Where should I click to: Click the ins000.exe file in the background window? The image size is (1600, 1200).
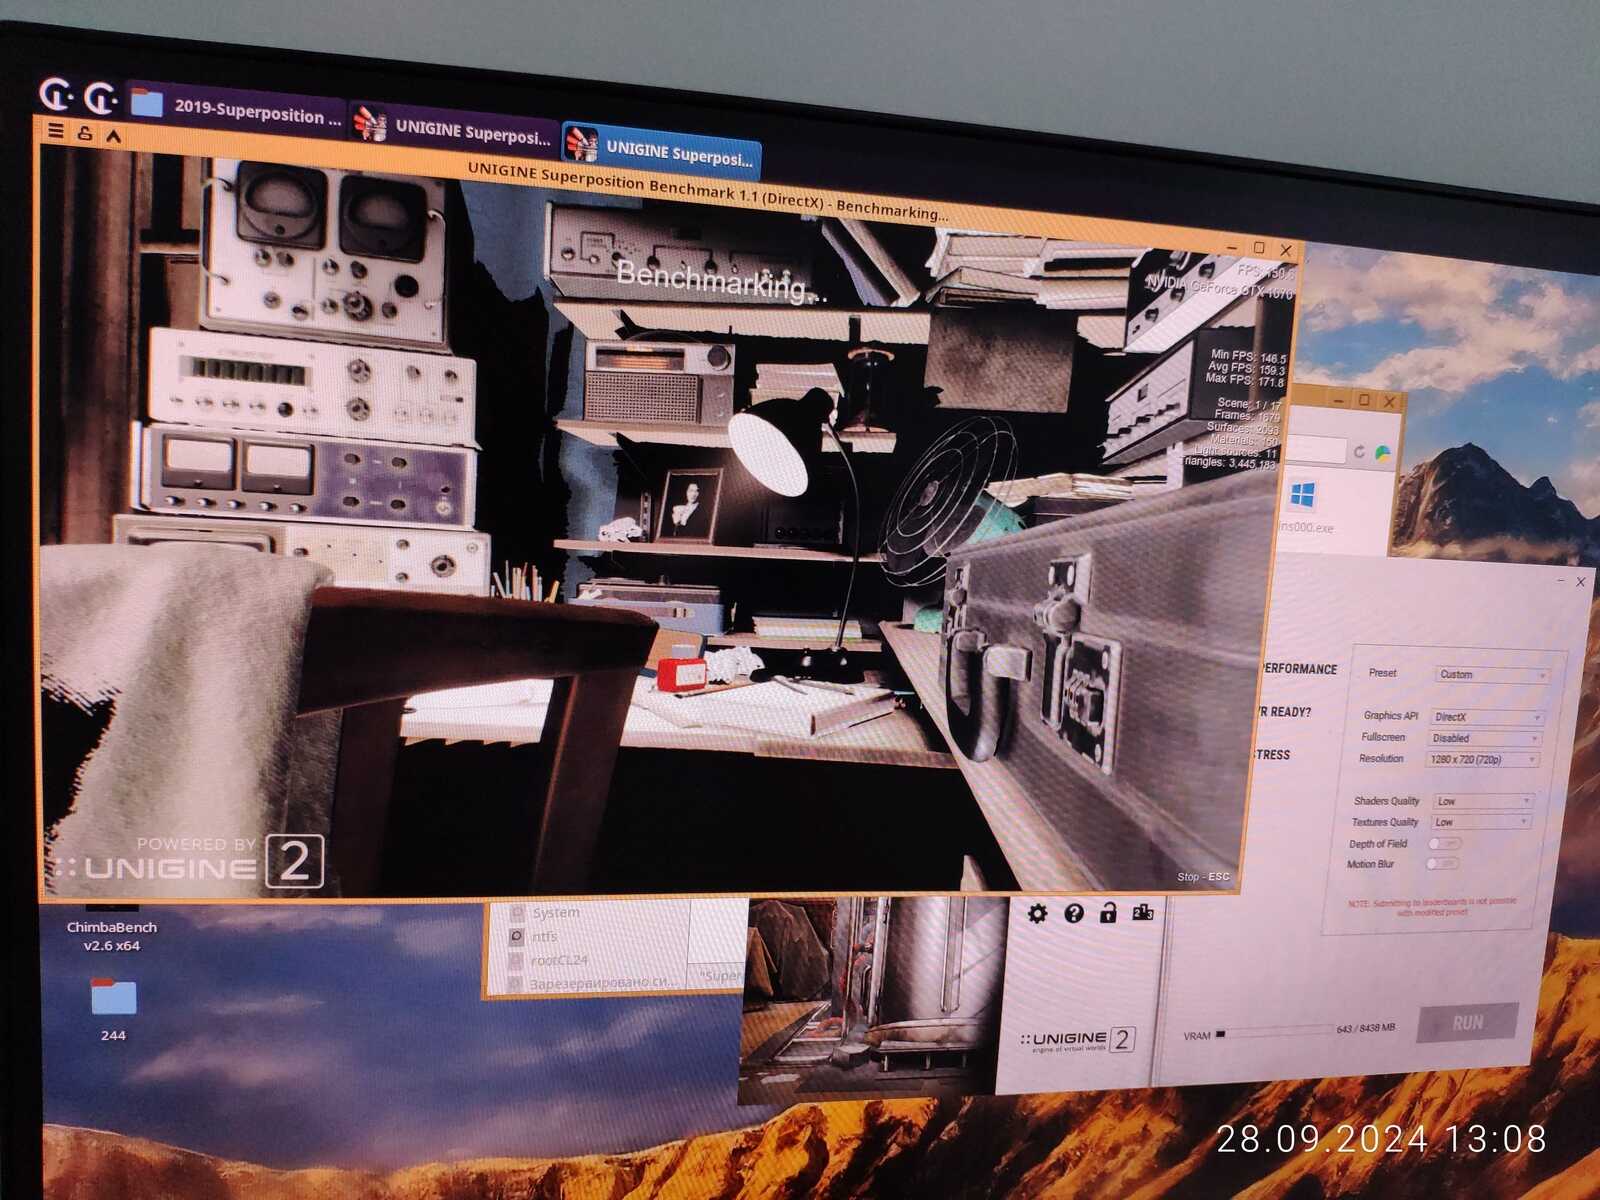click(1308, 508)
